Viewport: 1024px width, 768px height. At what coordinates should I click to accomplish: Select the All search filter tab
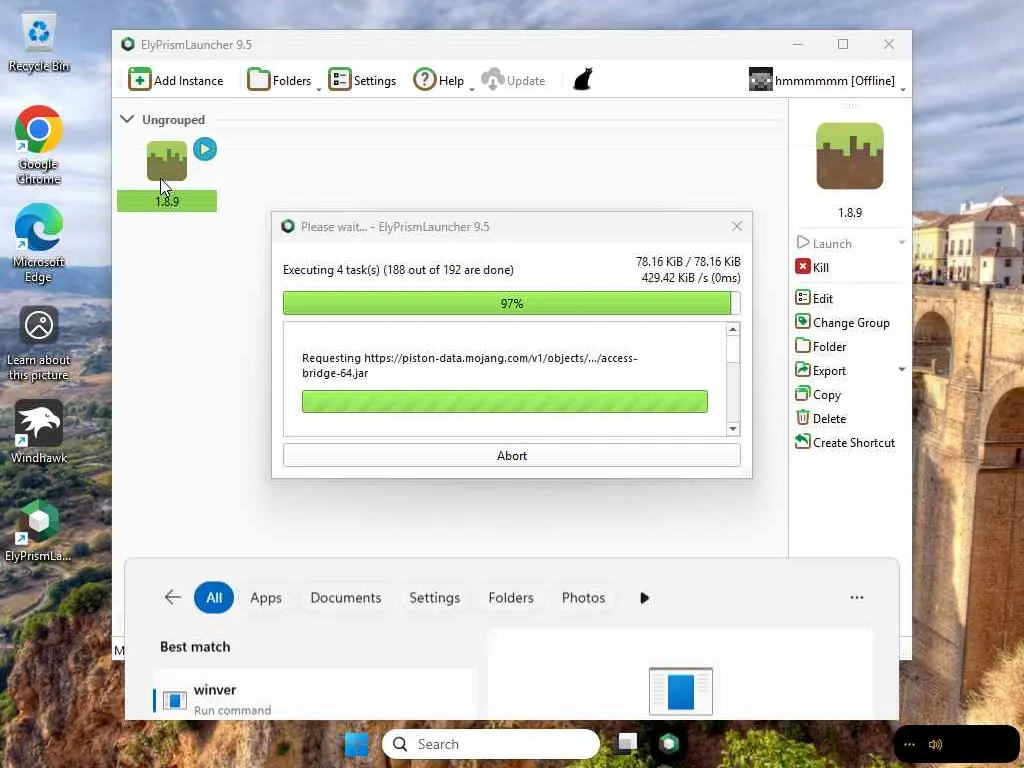pyautogui.click(x=214, y=598)
